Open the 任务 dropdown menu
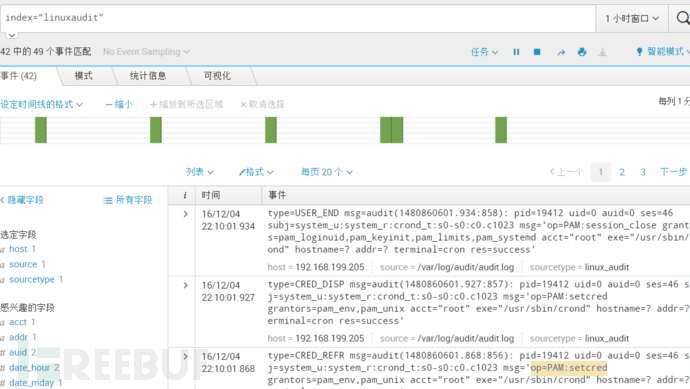Image resolution: width=690 pixels, height=389 pixels. [x=484, y=52]
